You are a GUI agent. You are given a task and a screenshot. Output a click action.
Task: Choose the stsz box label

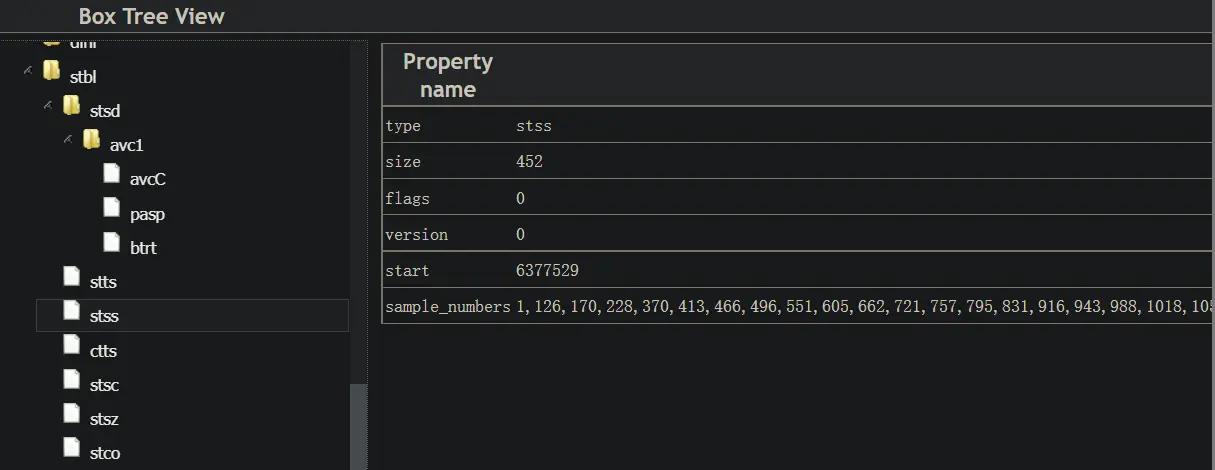coord(104,420)
